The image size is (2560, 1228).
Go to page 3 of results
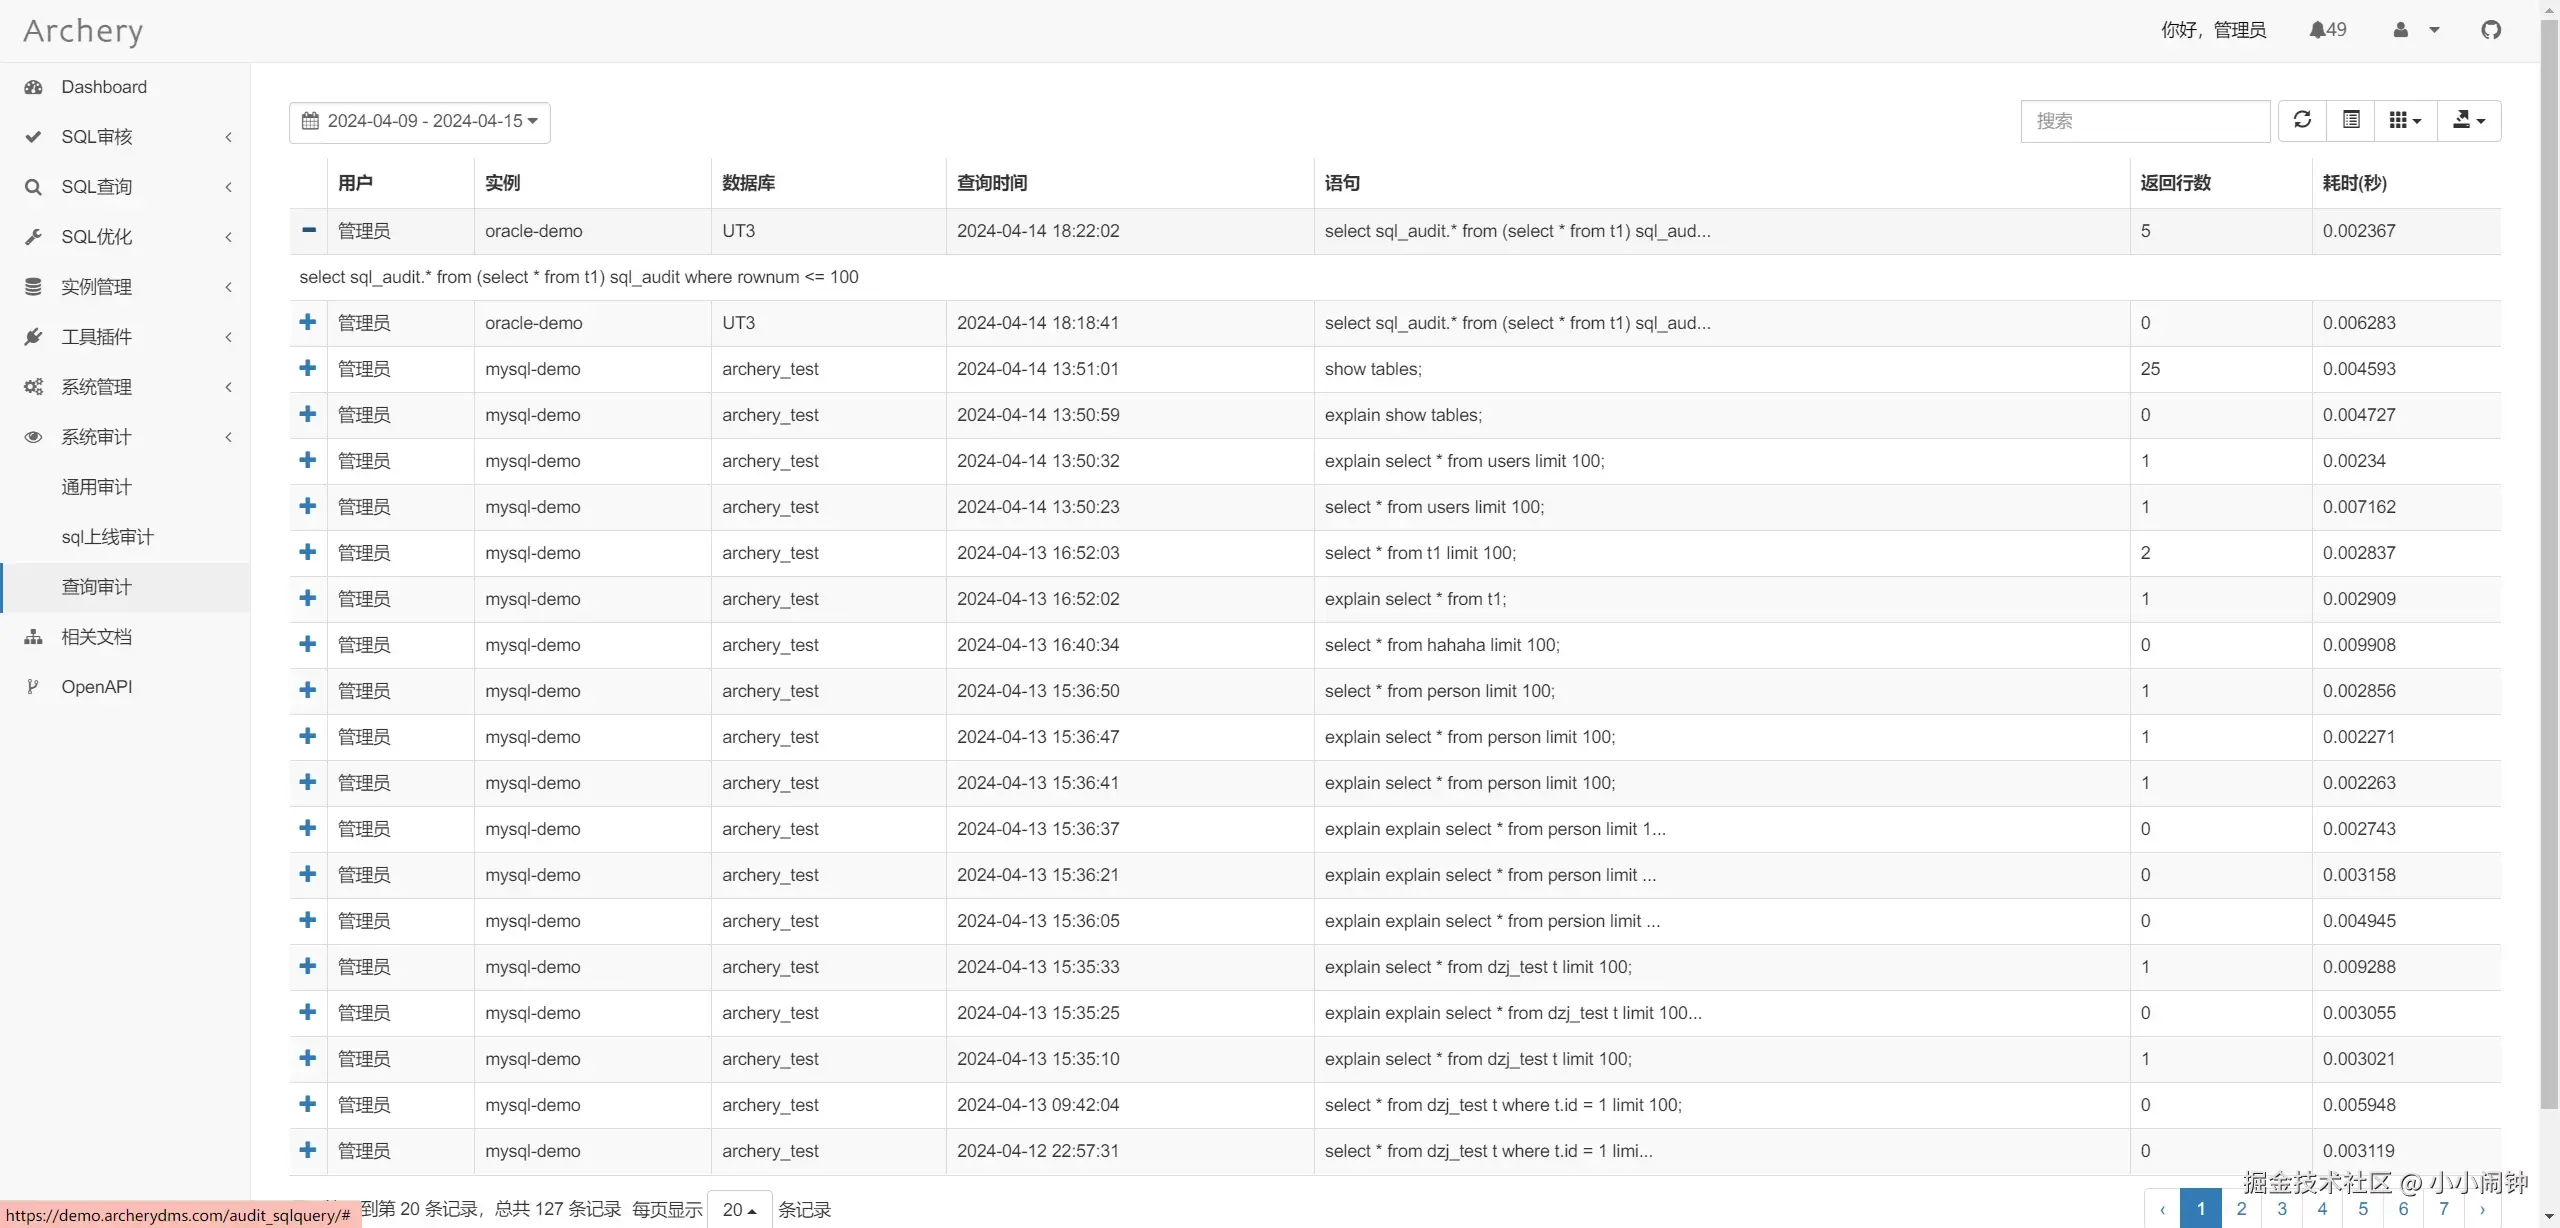click(x=2282, y=1209)
